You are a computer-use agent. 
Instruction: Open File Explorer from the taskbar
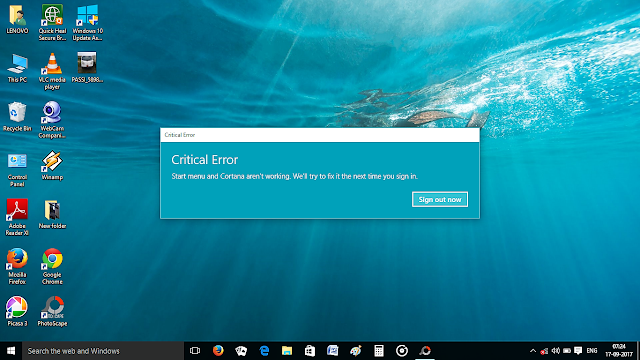287,351
